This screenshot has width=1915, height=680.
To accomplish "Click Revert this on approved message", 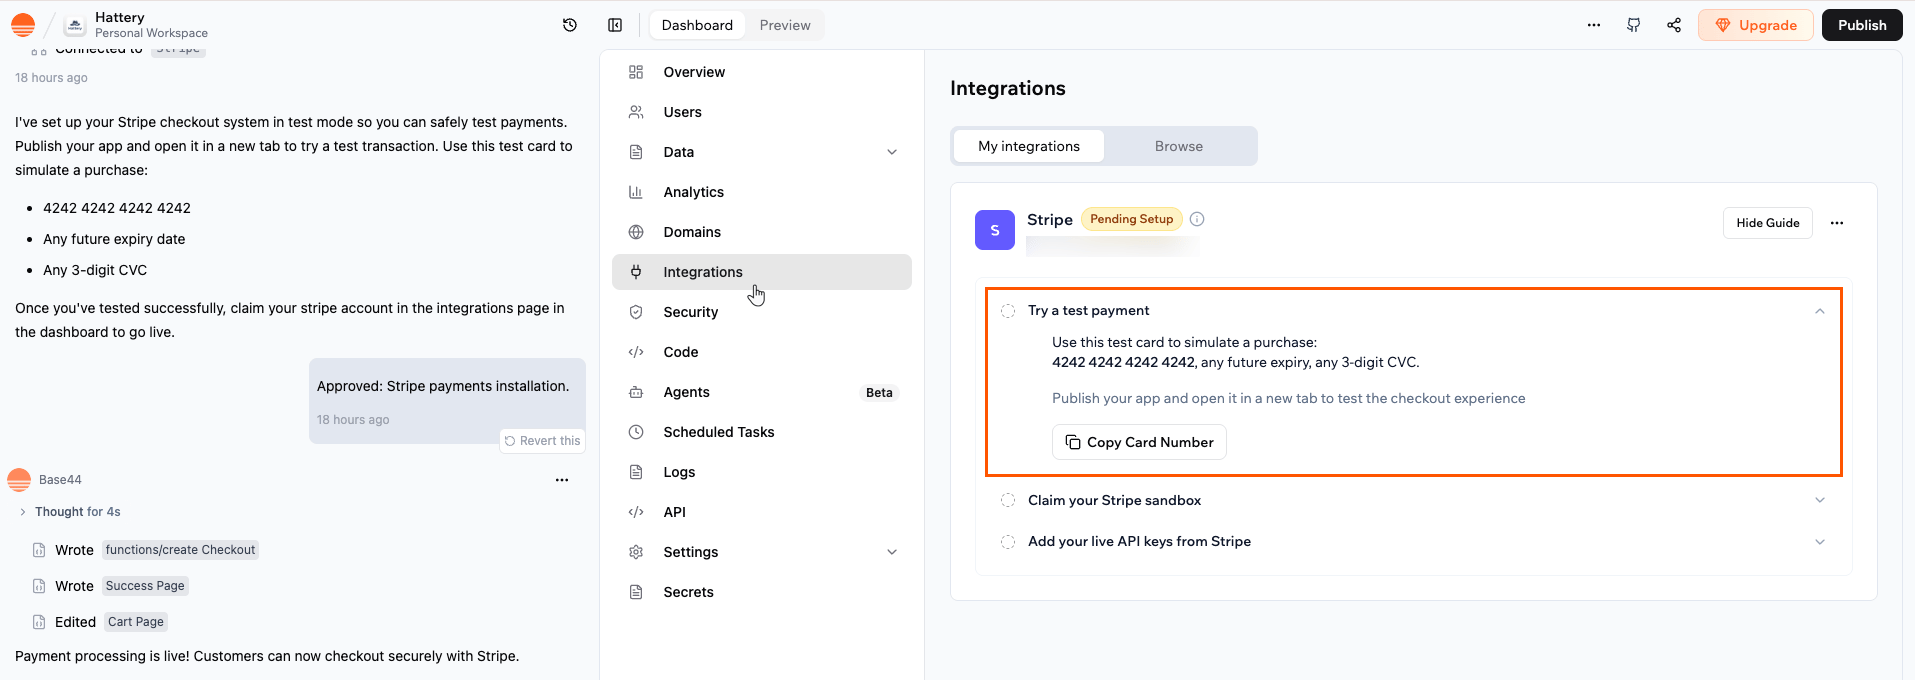I will coord(543,441).
